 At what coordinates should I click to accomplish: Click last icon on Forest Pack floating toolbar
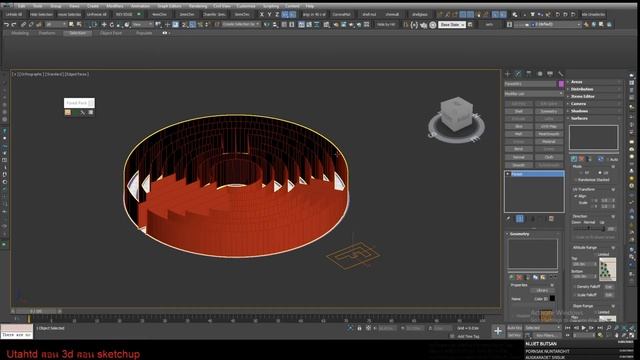tap(91, 112)
